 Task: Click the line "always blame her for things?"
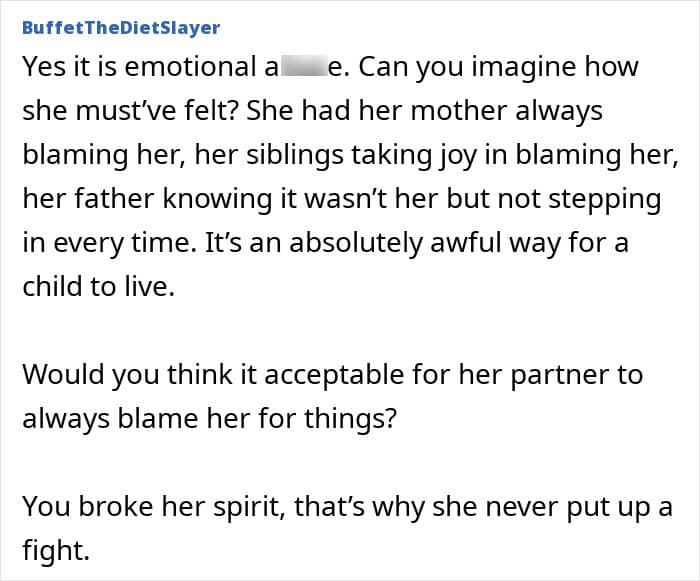click(209, 419)
